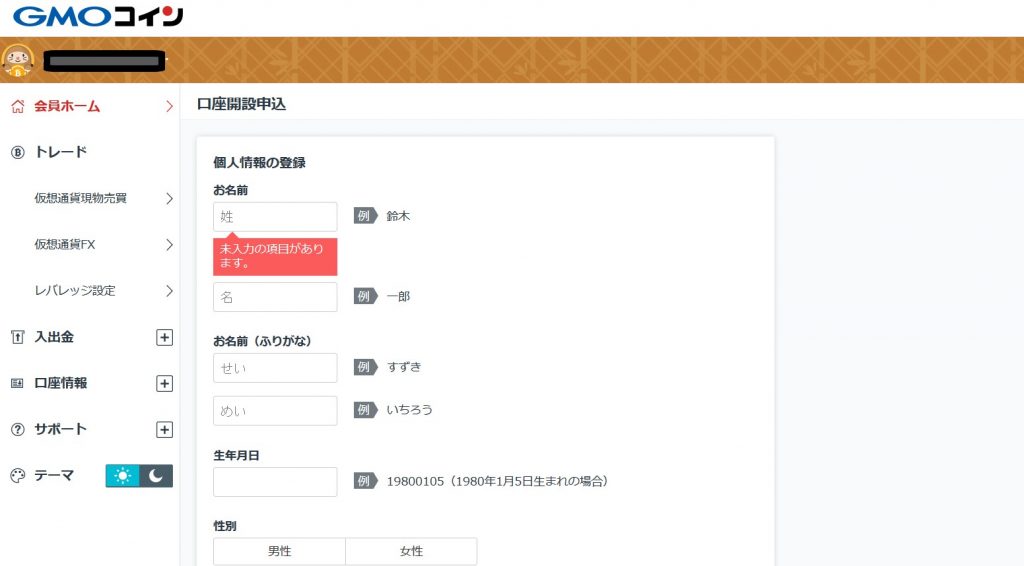Expand the 口座情報 plus button

click(165, 383)
